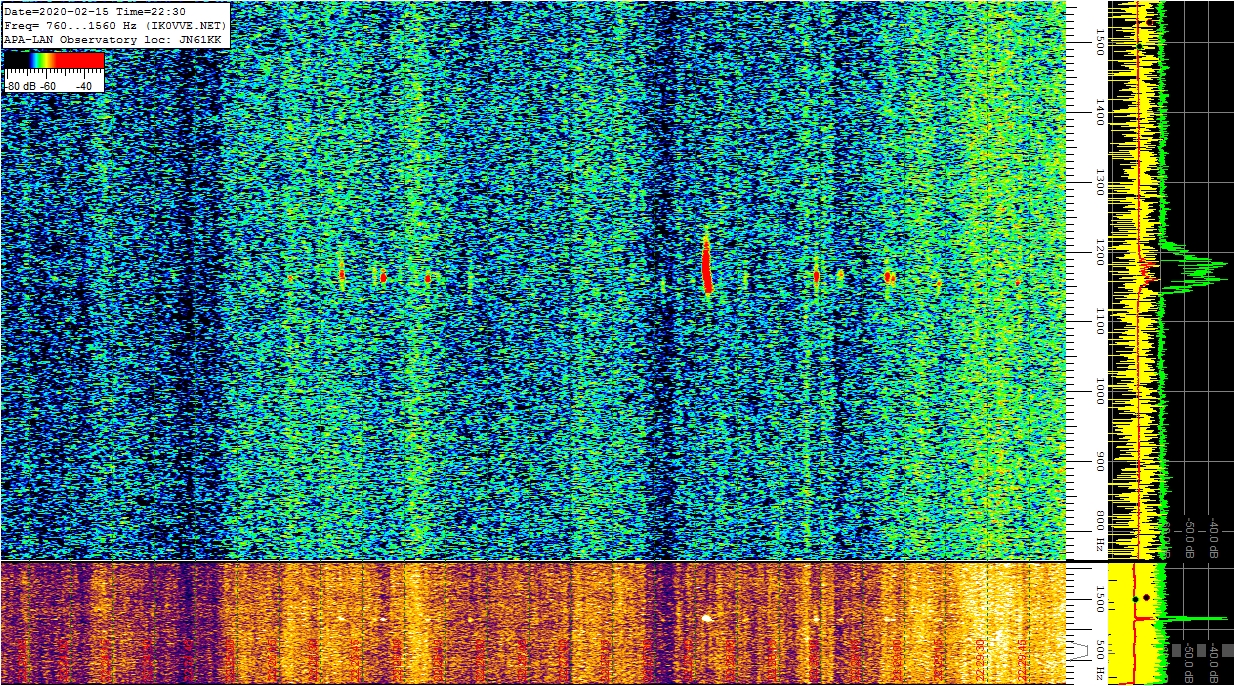Click the -50.0 dB label in upper spectrum plot

[1190, 538]
